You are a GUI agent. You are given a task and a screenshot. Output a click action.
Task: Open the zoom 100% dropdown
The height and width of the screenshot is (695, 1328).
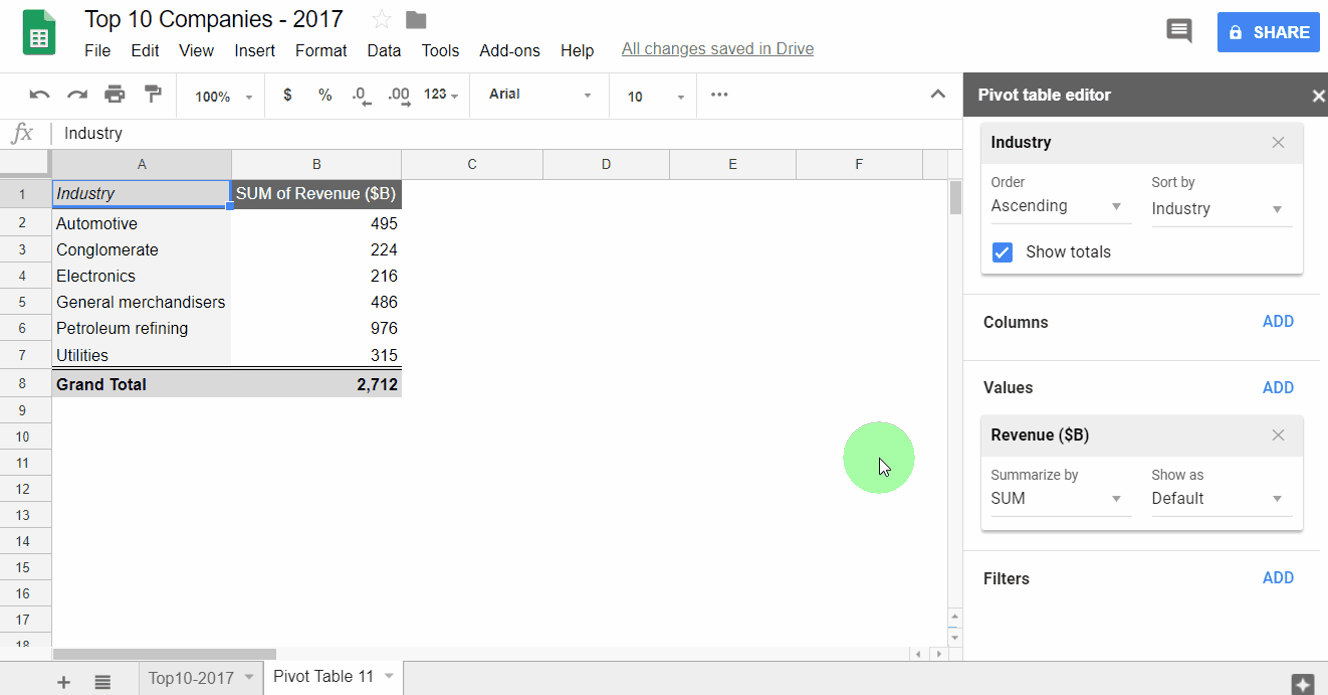point(223,96)
